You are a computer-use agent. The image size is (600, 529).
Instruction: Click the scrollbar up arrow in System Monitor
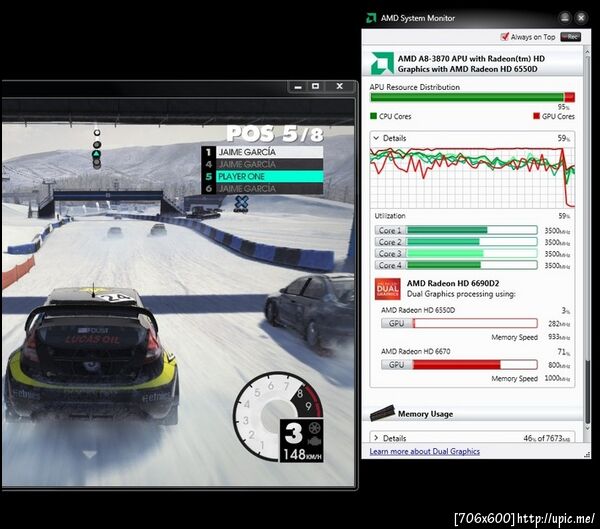pyautogui.click(x=587, y=50)
